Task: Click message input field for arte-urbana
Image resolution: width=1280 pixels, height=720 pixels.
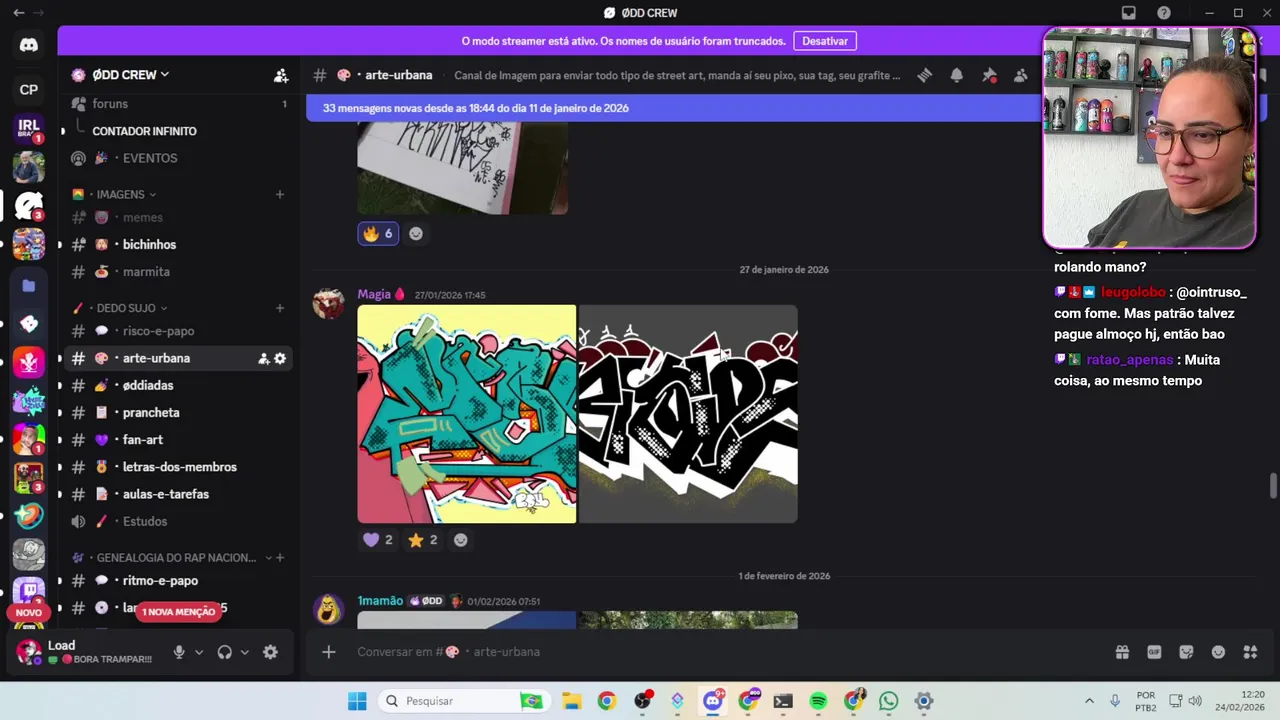Action: point(730,652)
